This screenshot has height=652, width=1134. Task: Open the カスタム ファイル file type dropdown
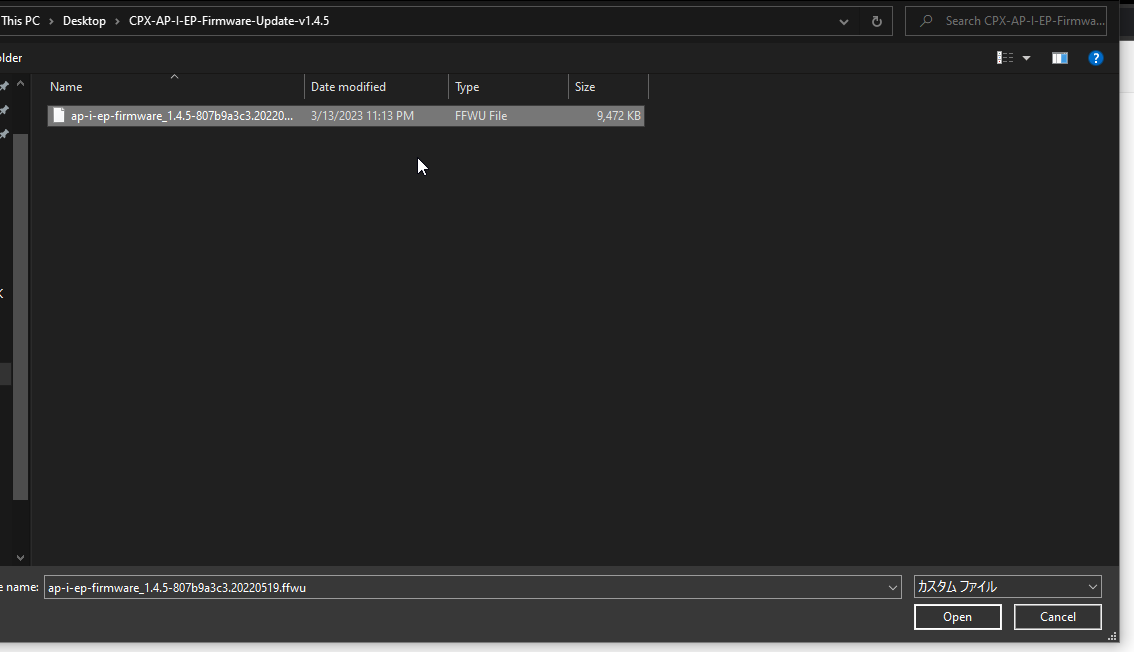click(1007, 587)
